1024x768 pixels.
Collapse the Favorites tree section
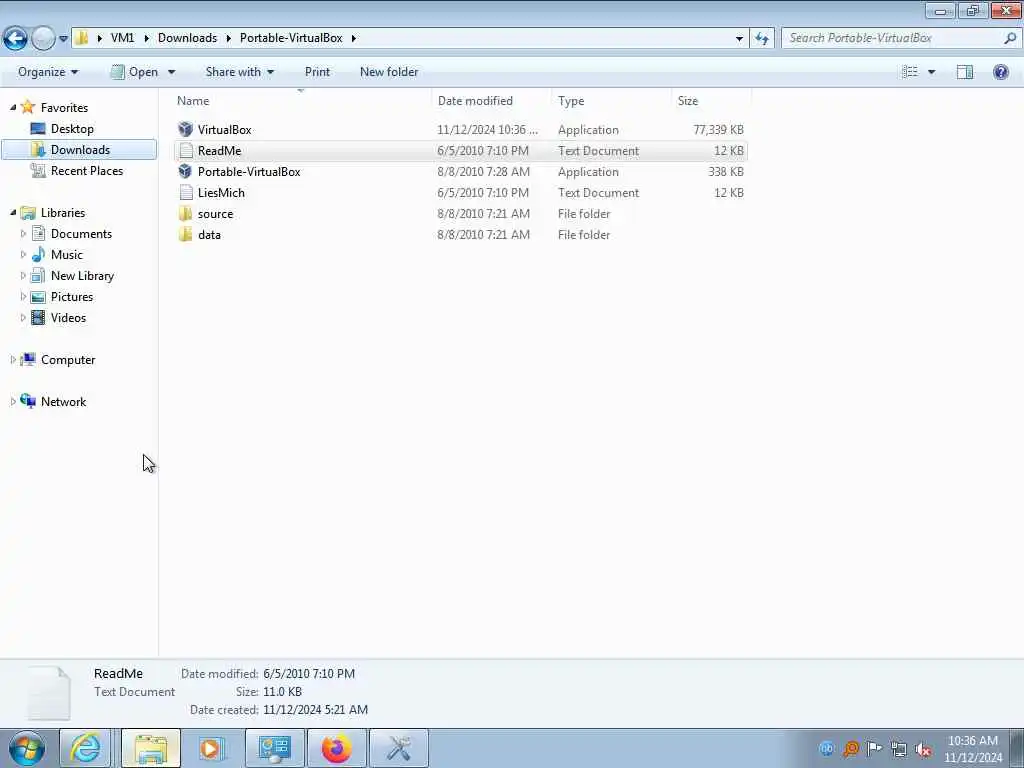pyautogui.click(x=12, y=107)
